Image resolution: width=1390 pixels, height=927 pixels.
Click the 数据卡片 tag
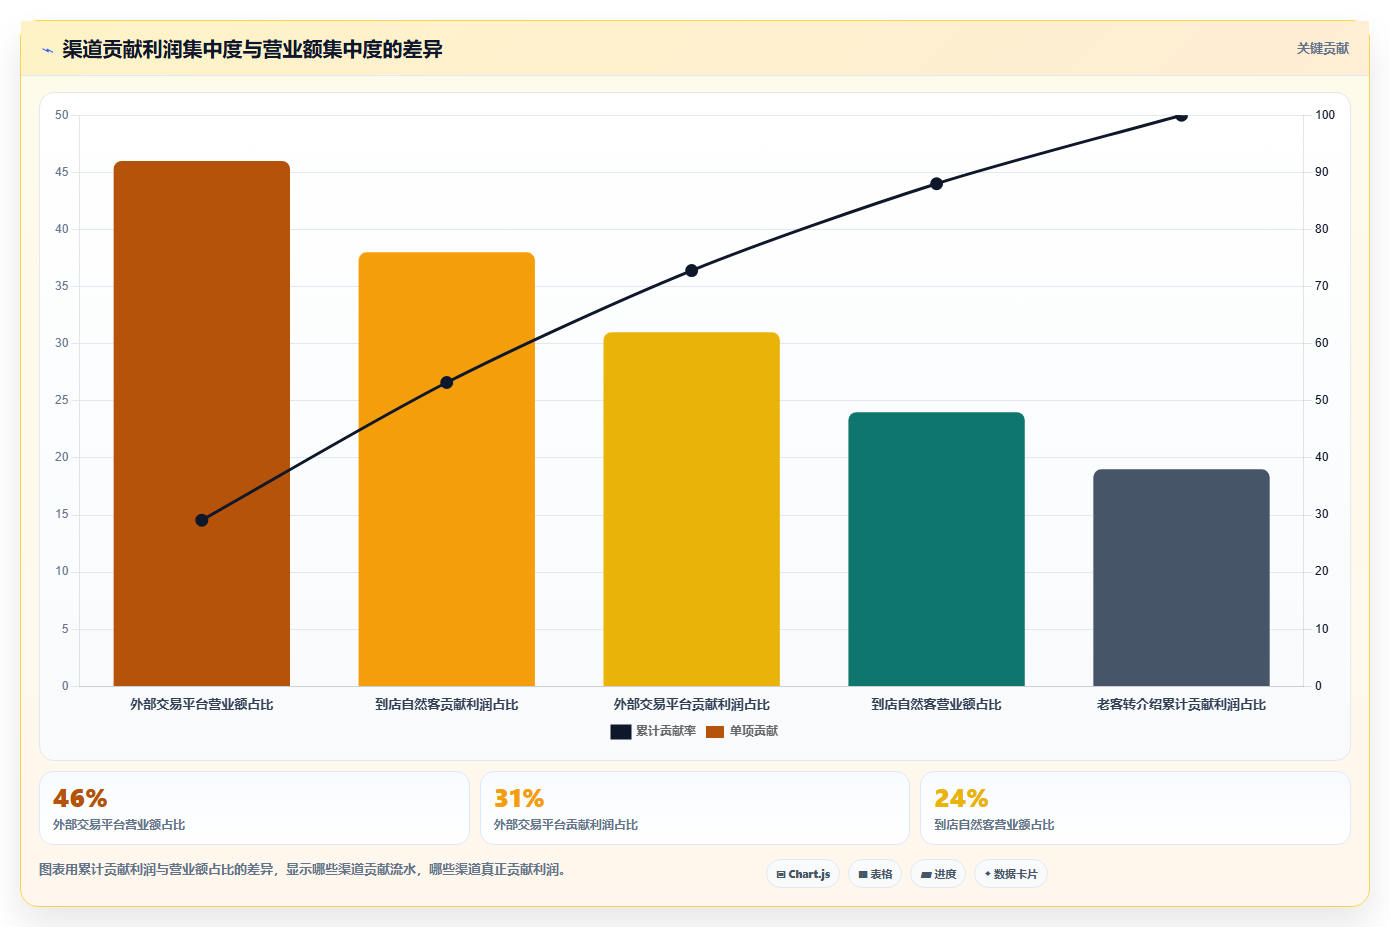(1011, 874)
